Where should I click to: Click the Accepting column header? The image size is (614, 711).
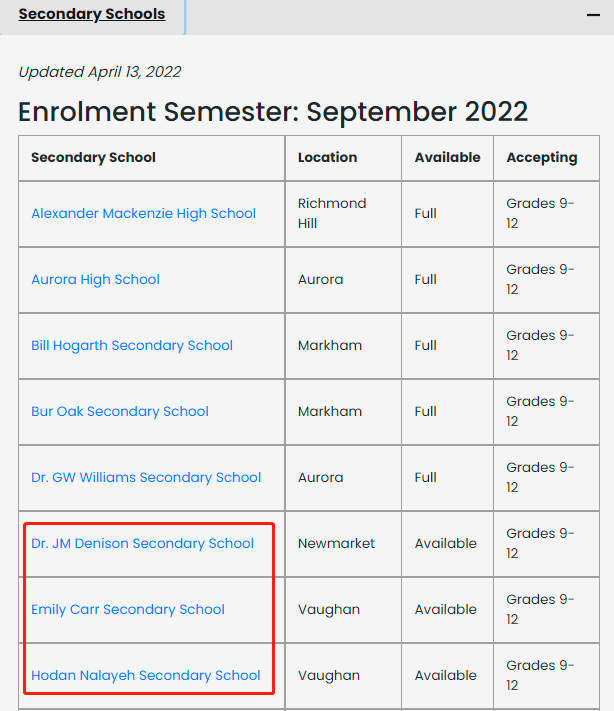[x=541, y=158]
